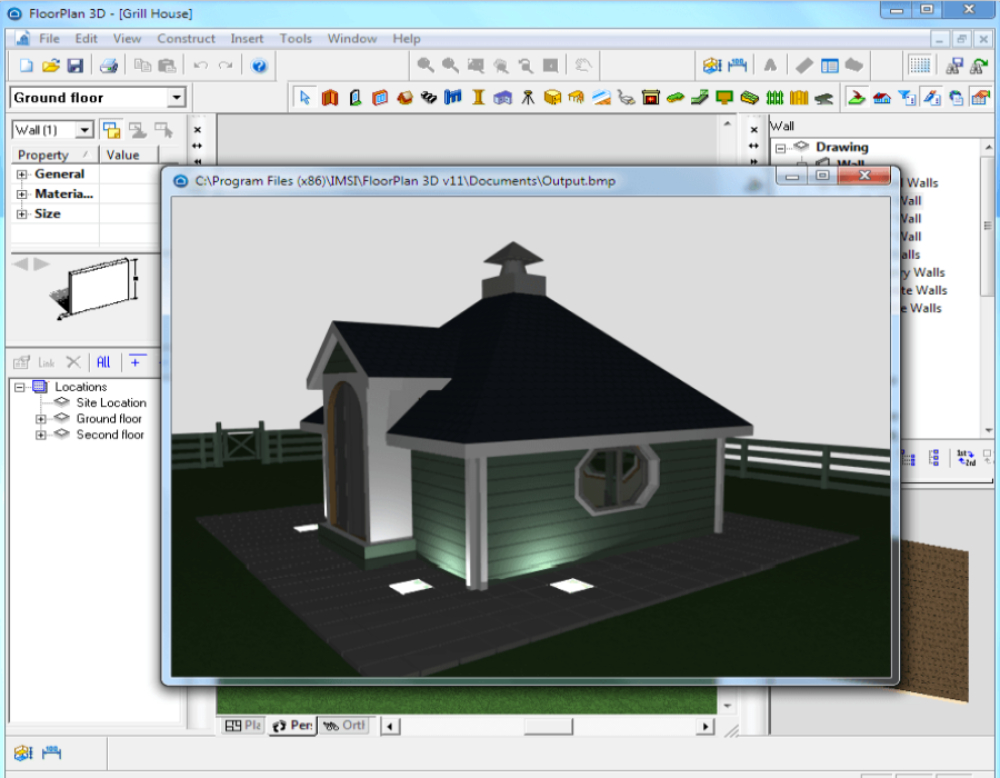Choose the arrow selection tool
1000x778 pixels.
304,98
